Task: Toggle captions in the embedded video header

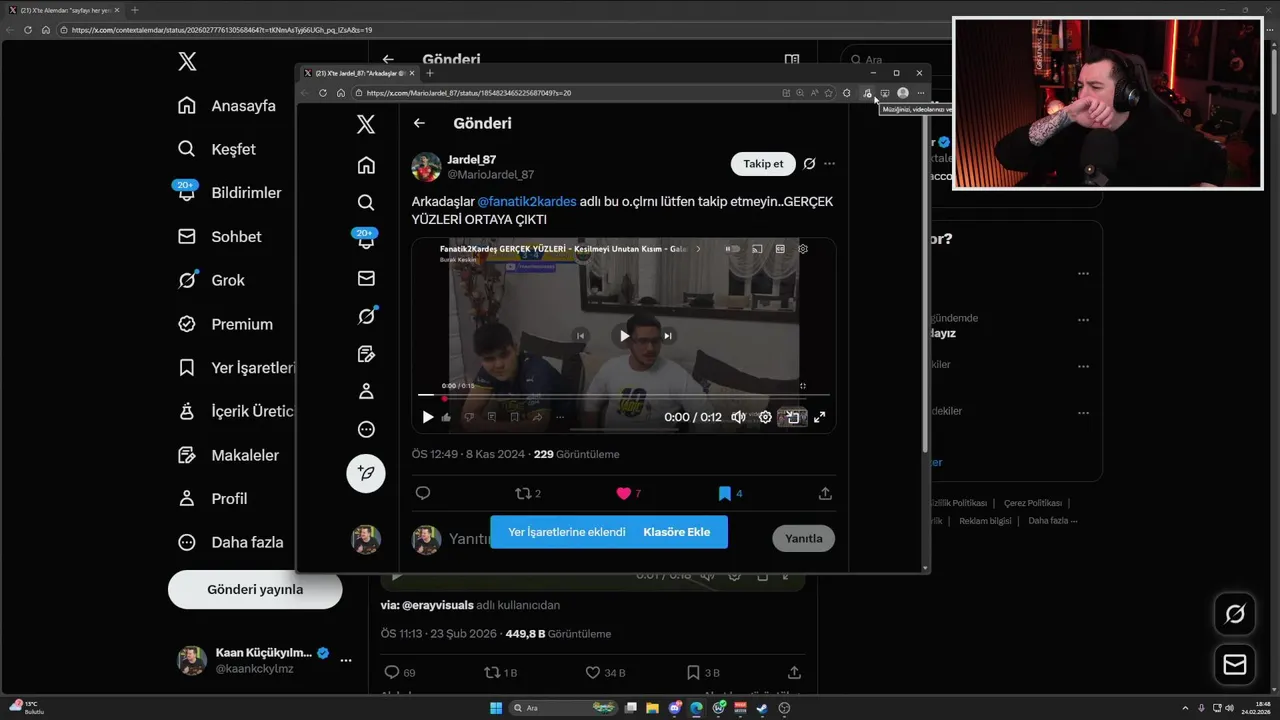Action: (780, 249)
